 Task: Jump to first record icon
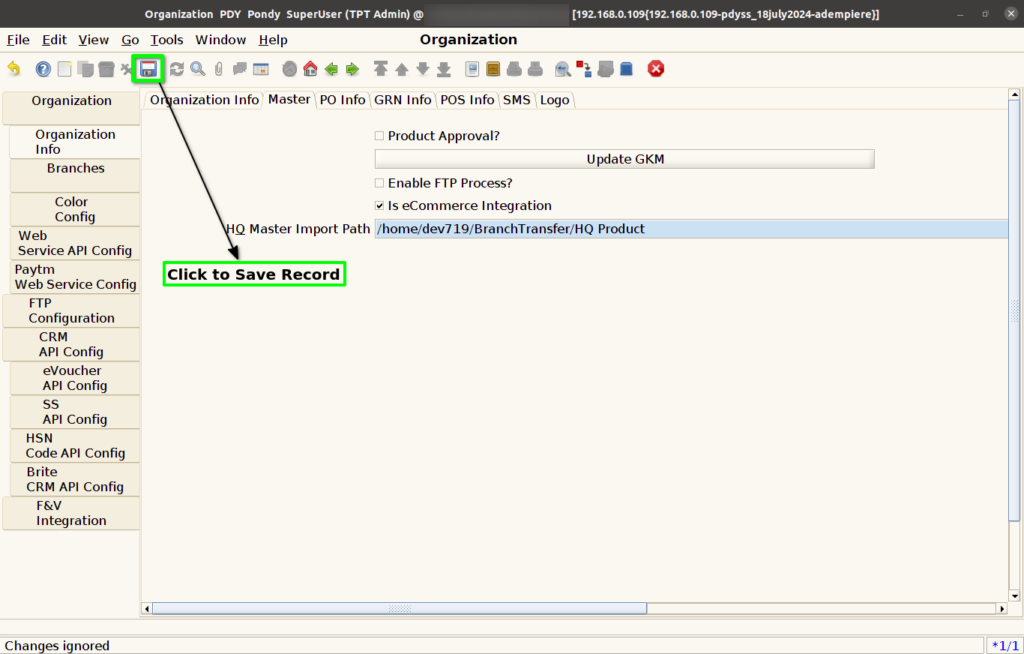tap(381, 69)
